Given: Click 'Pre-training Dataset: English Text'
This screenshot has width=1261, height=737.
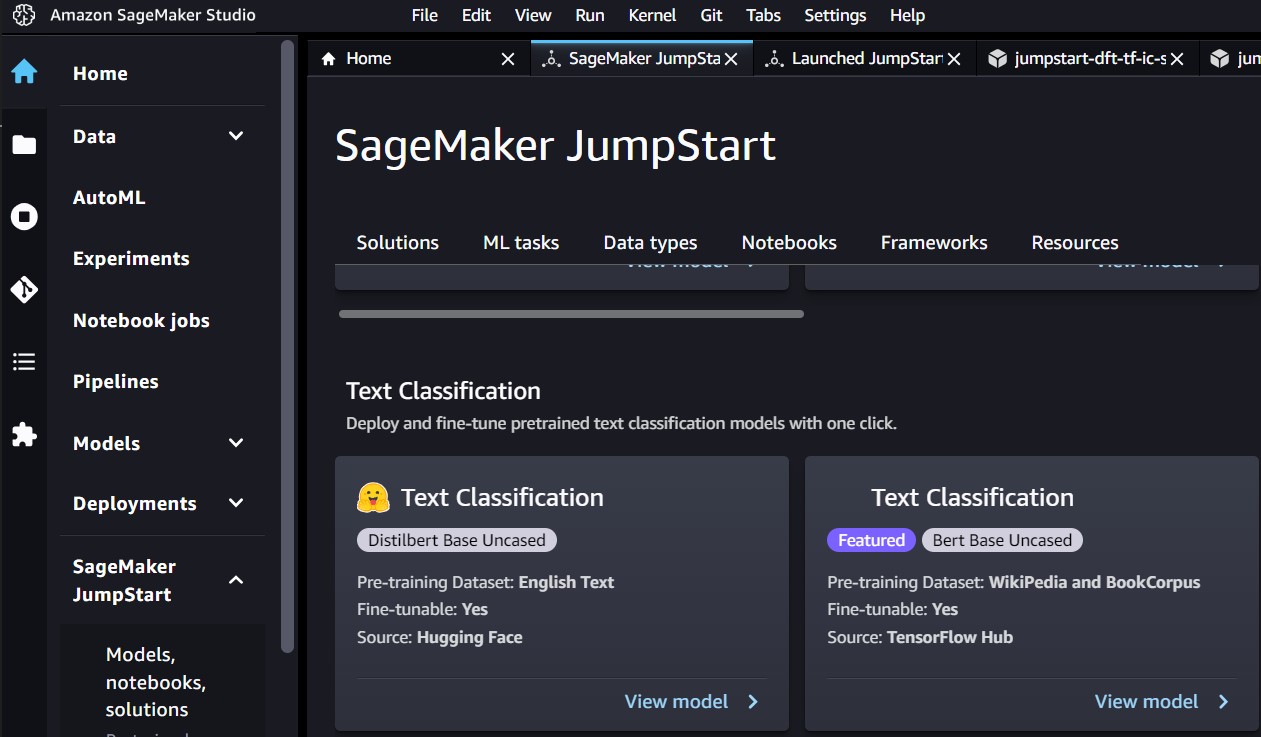Looking at the screenshot, I should click(x=486, y=582).
